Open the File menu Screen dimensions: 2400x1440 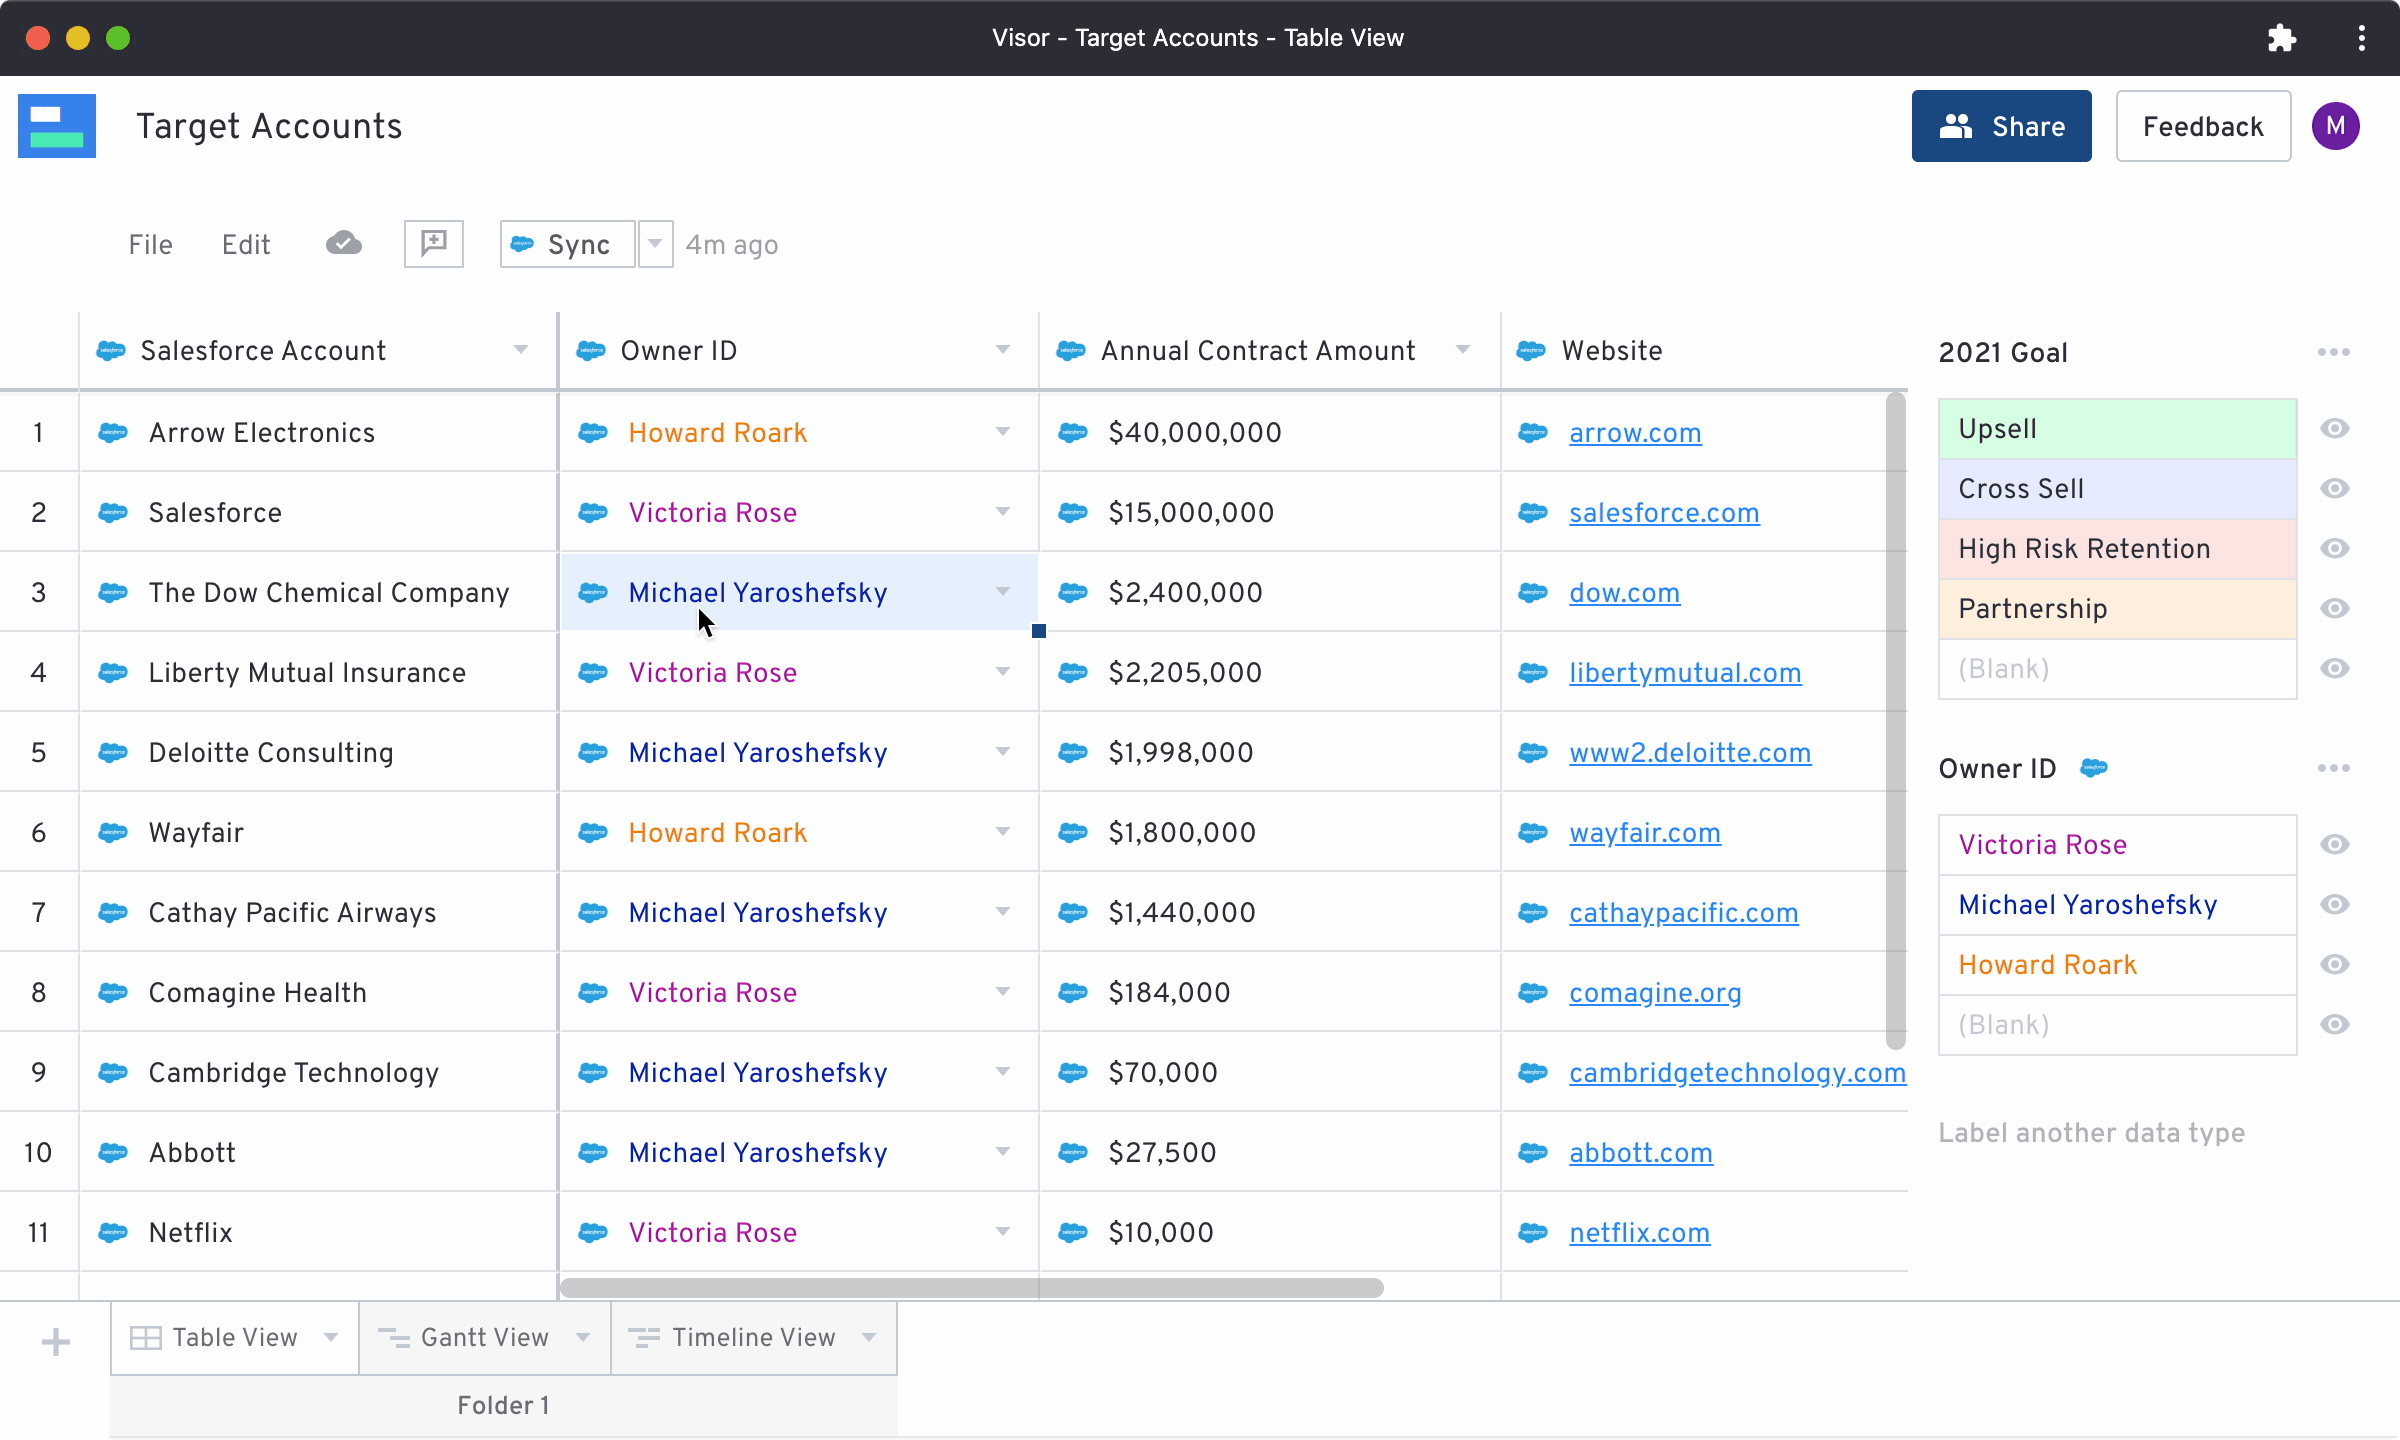click(x=150, y=243)
